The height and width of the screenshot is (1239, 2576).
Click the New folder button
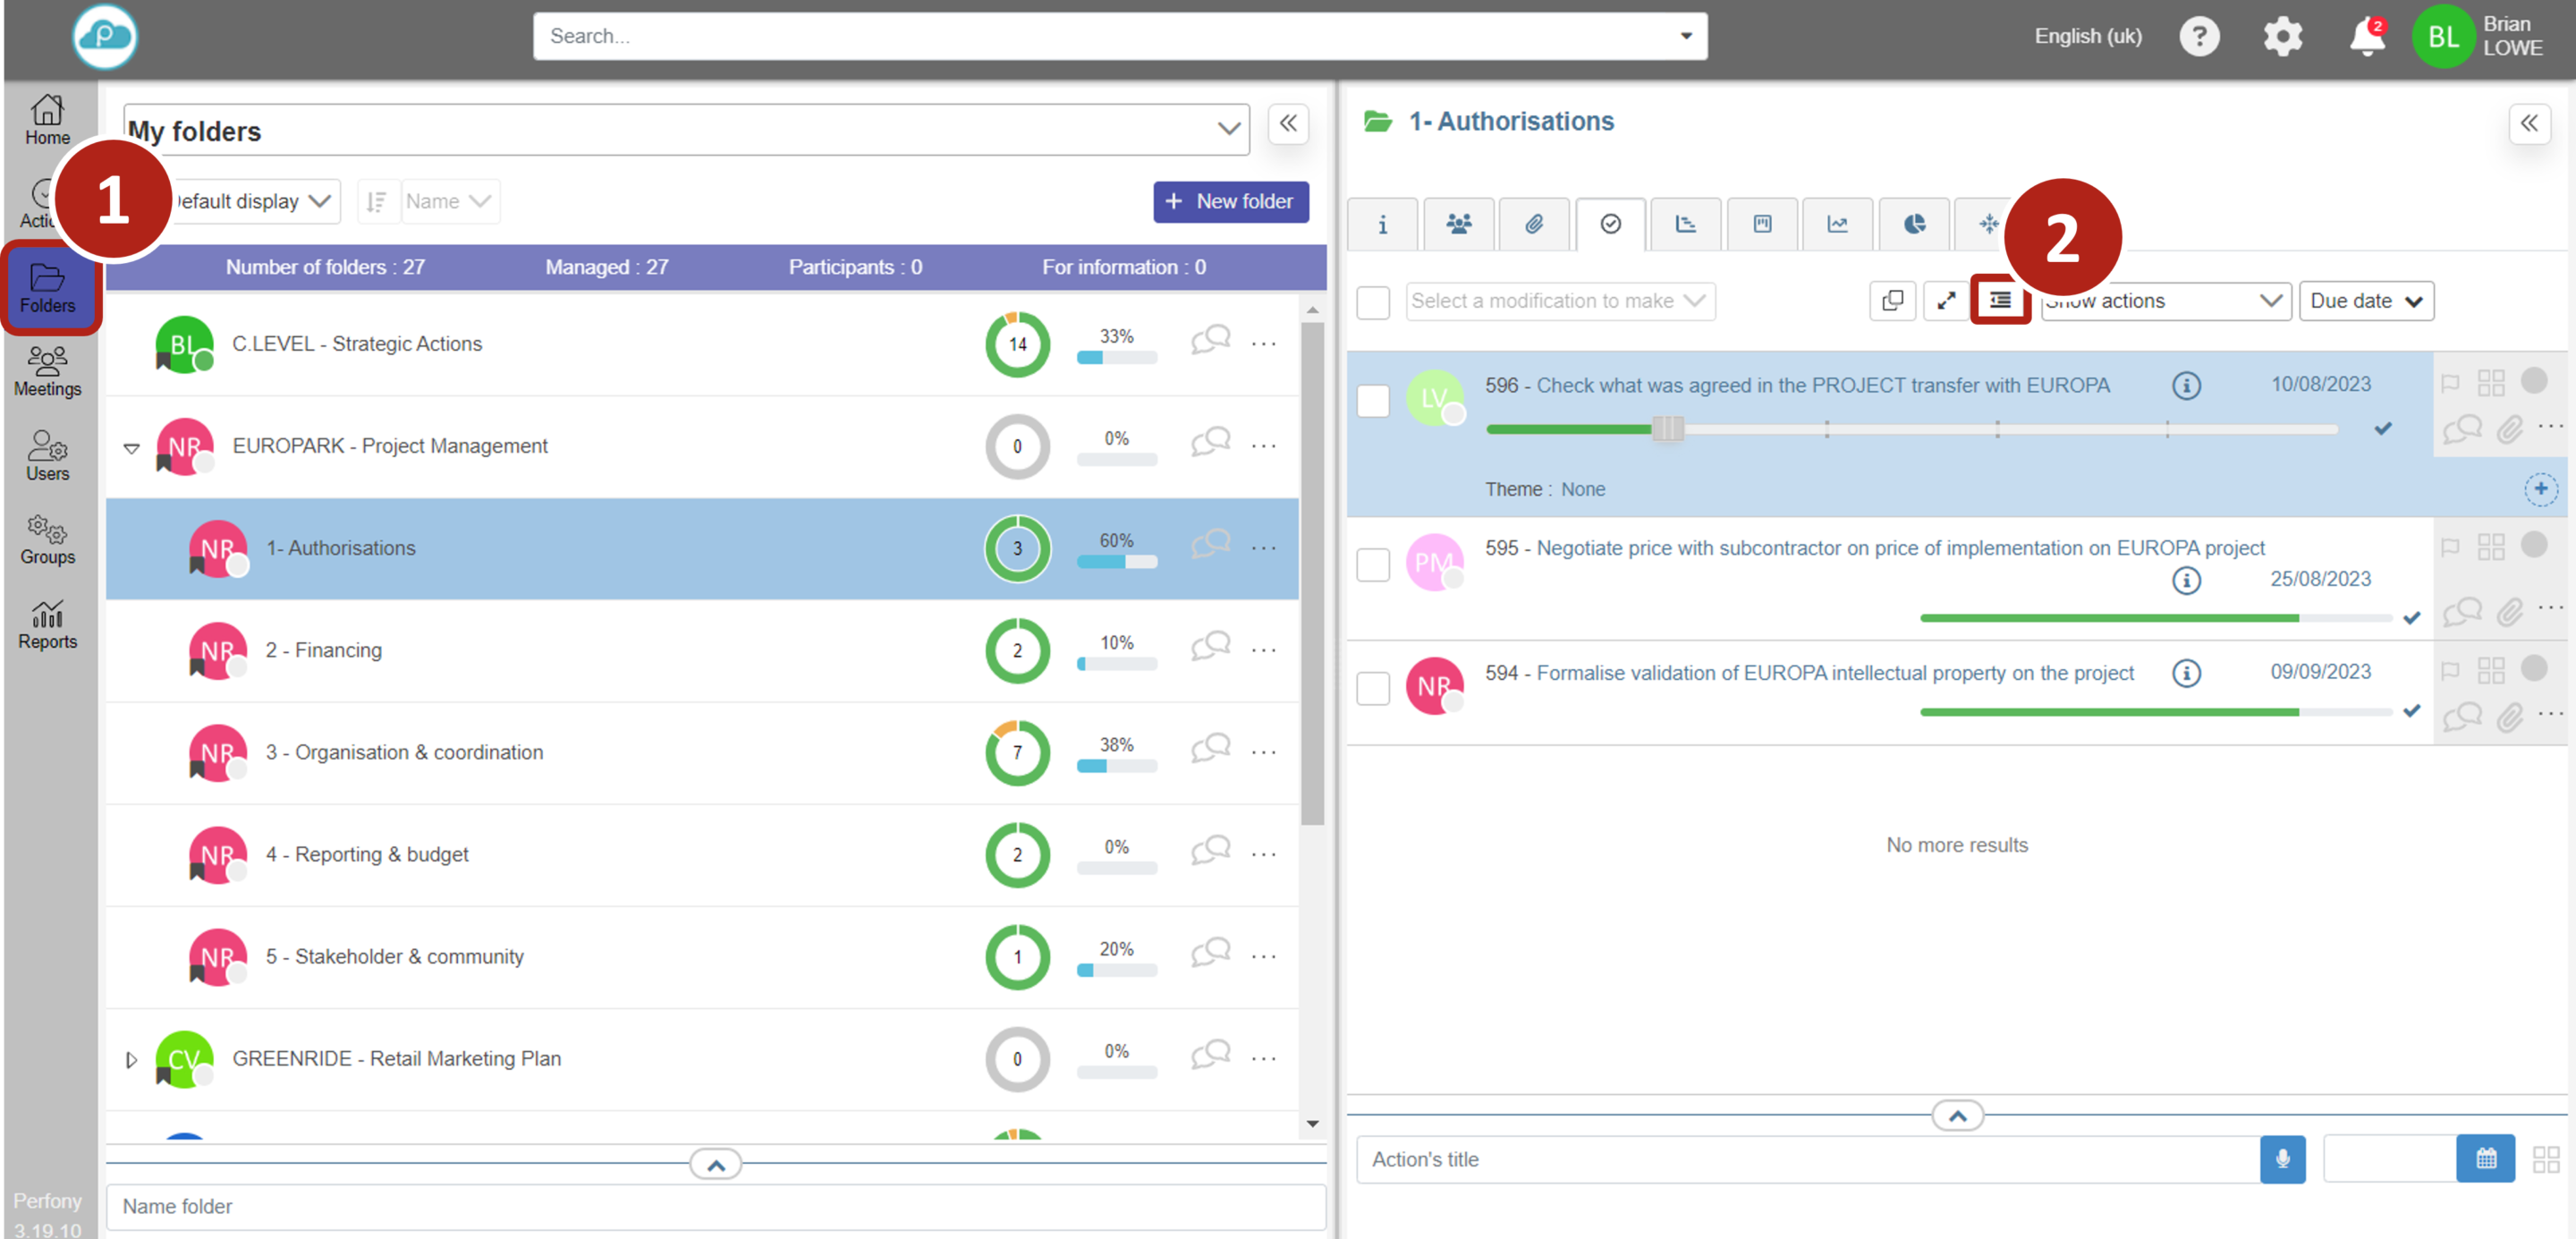pyautogui.click(x=1230, y=201)
